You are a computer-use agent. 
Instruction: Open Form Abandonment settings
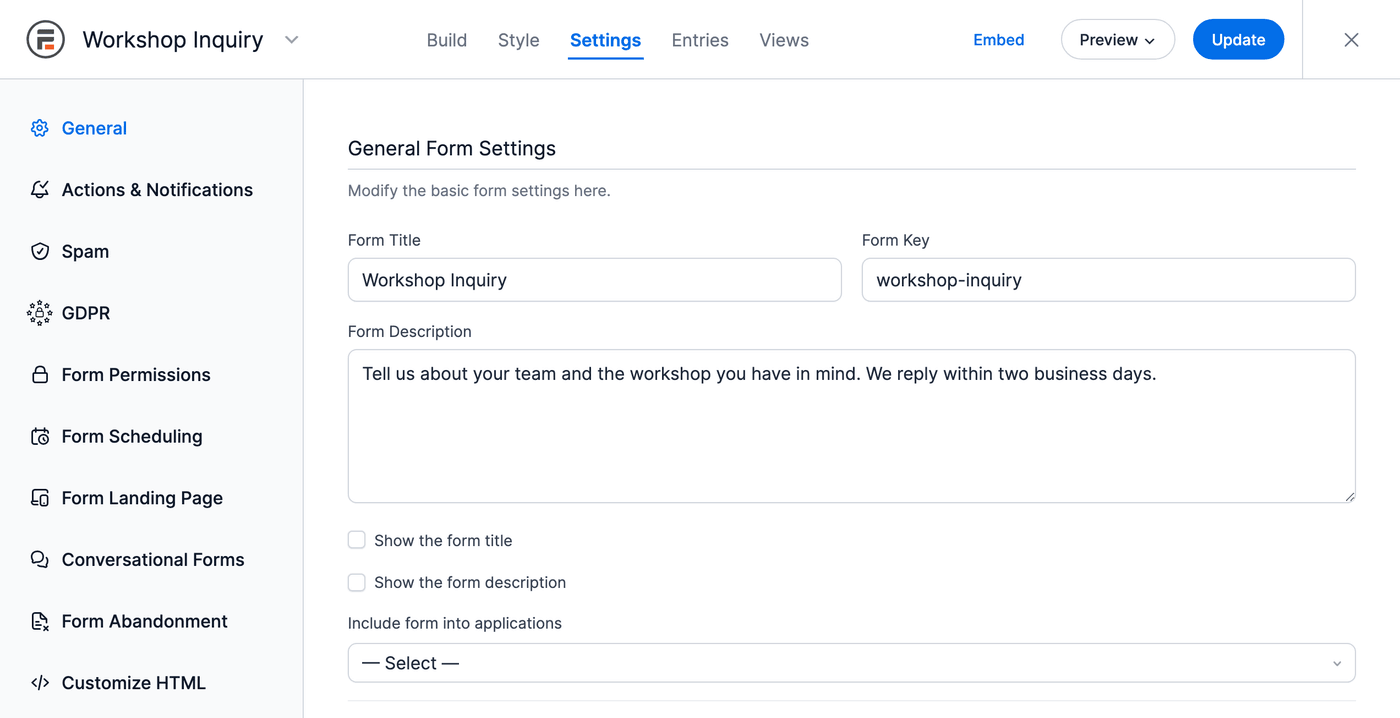click(145, 621)
